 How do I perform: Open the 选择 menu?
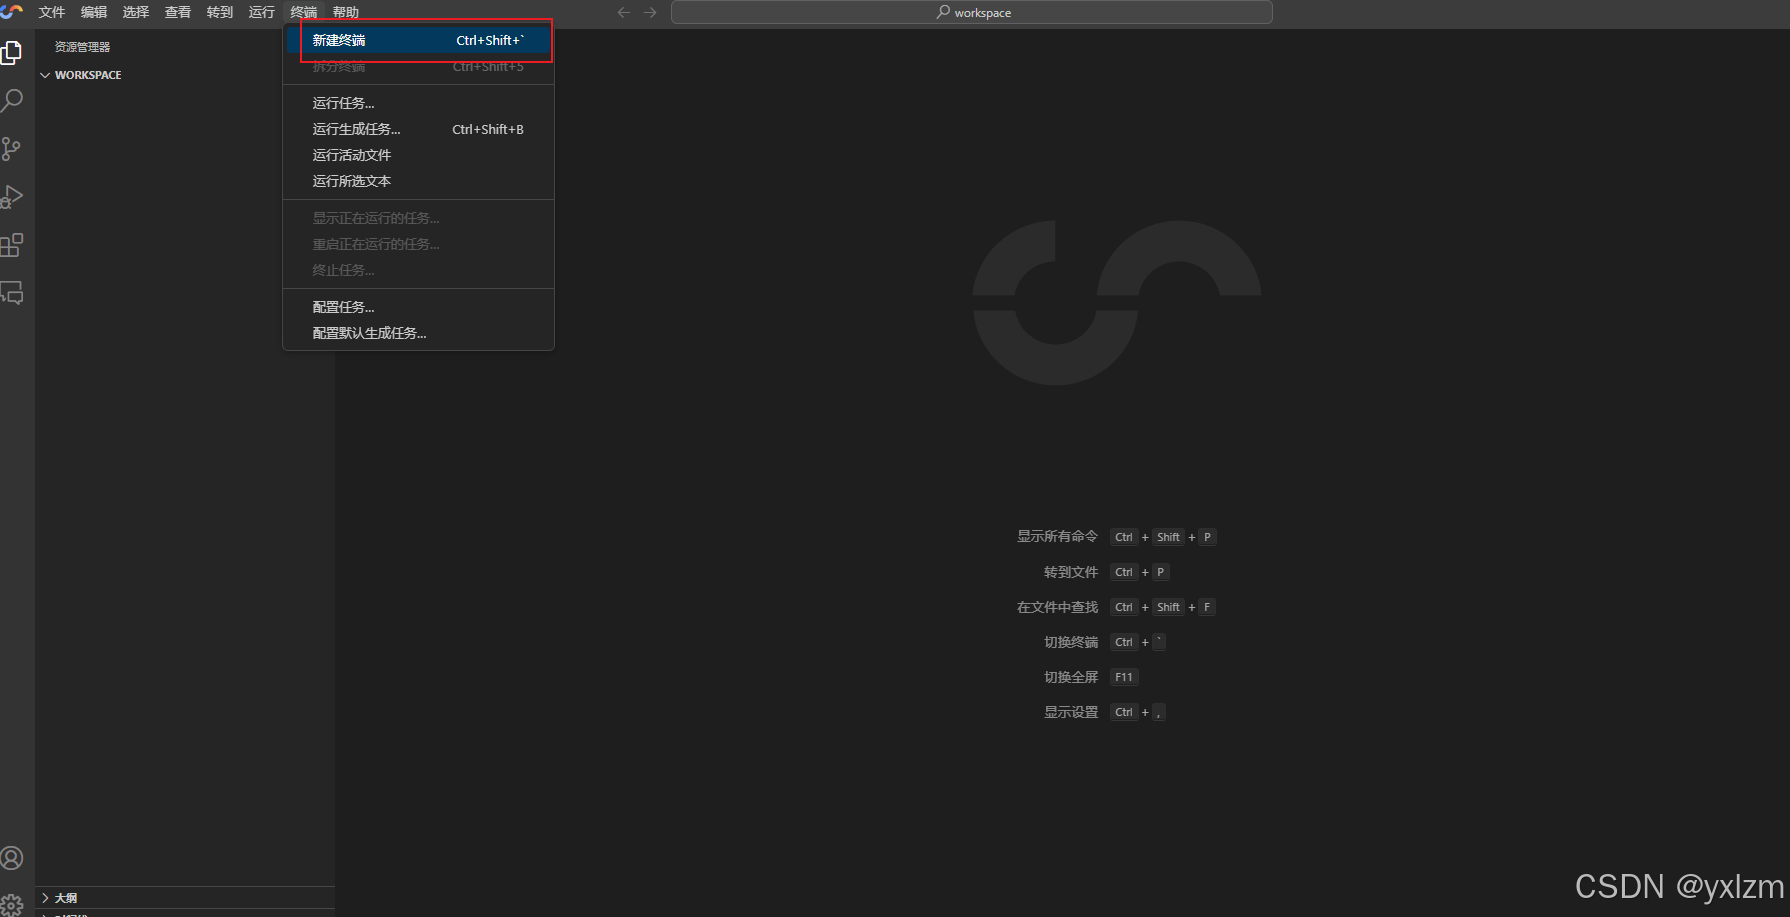136,12
